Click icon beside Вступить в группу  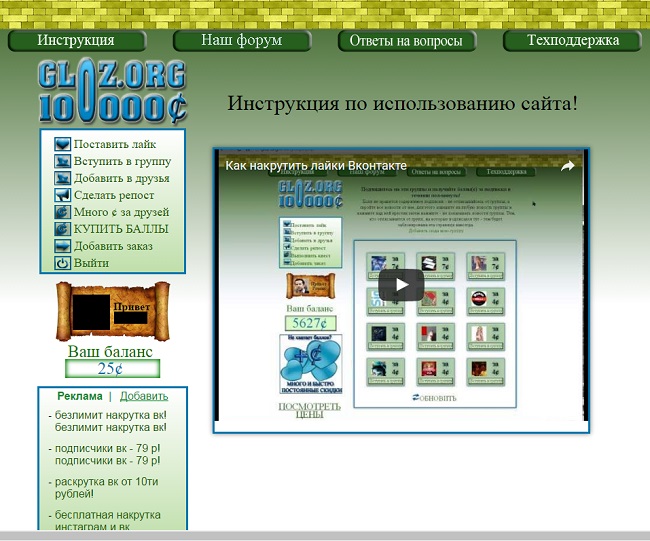(x=63, y=161)
